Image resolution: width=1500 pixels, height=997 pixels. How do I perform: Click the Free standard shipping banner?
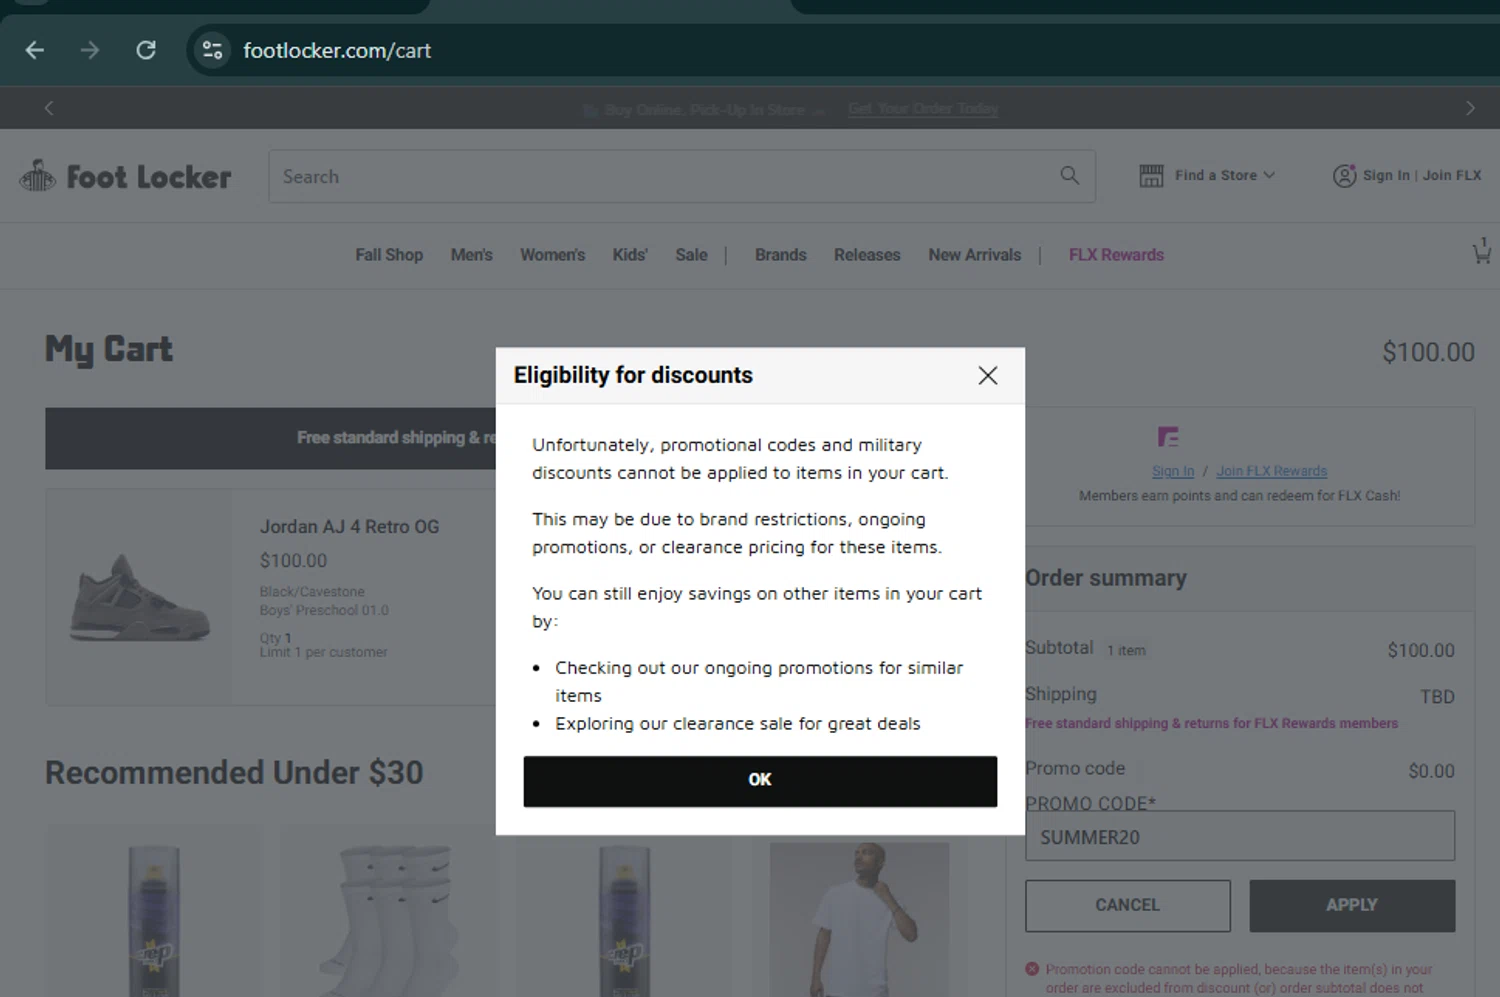tap(271, 438)
